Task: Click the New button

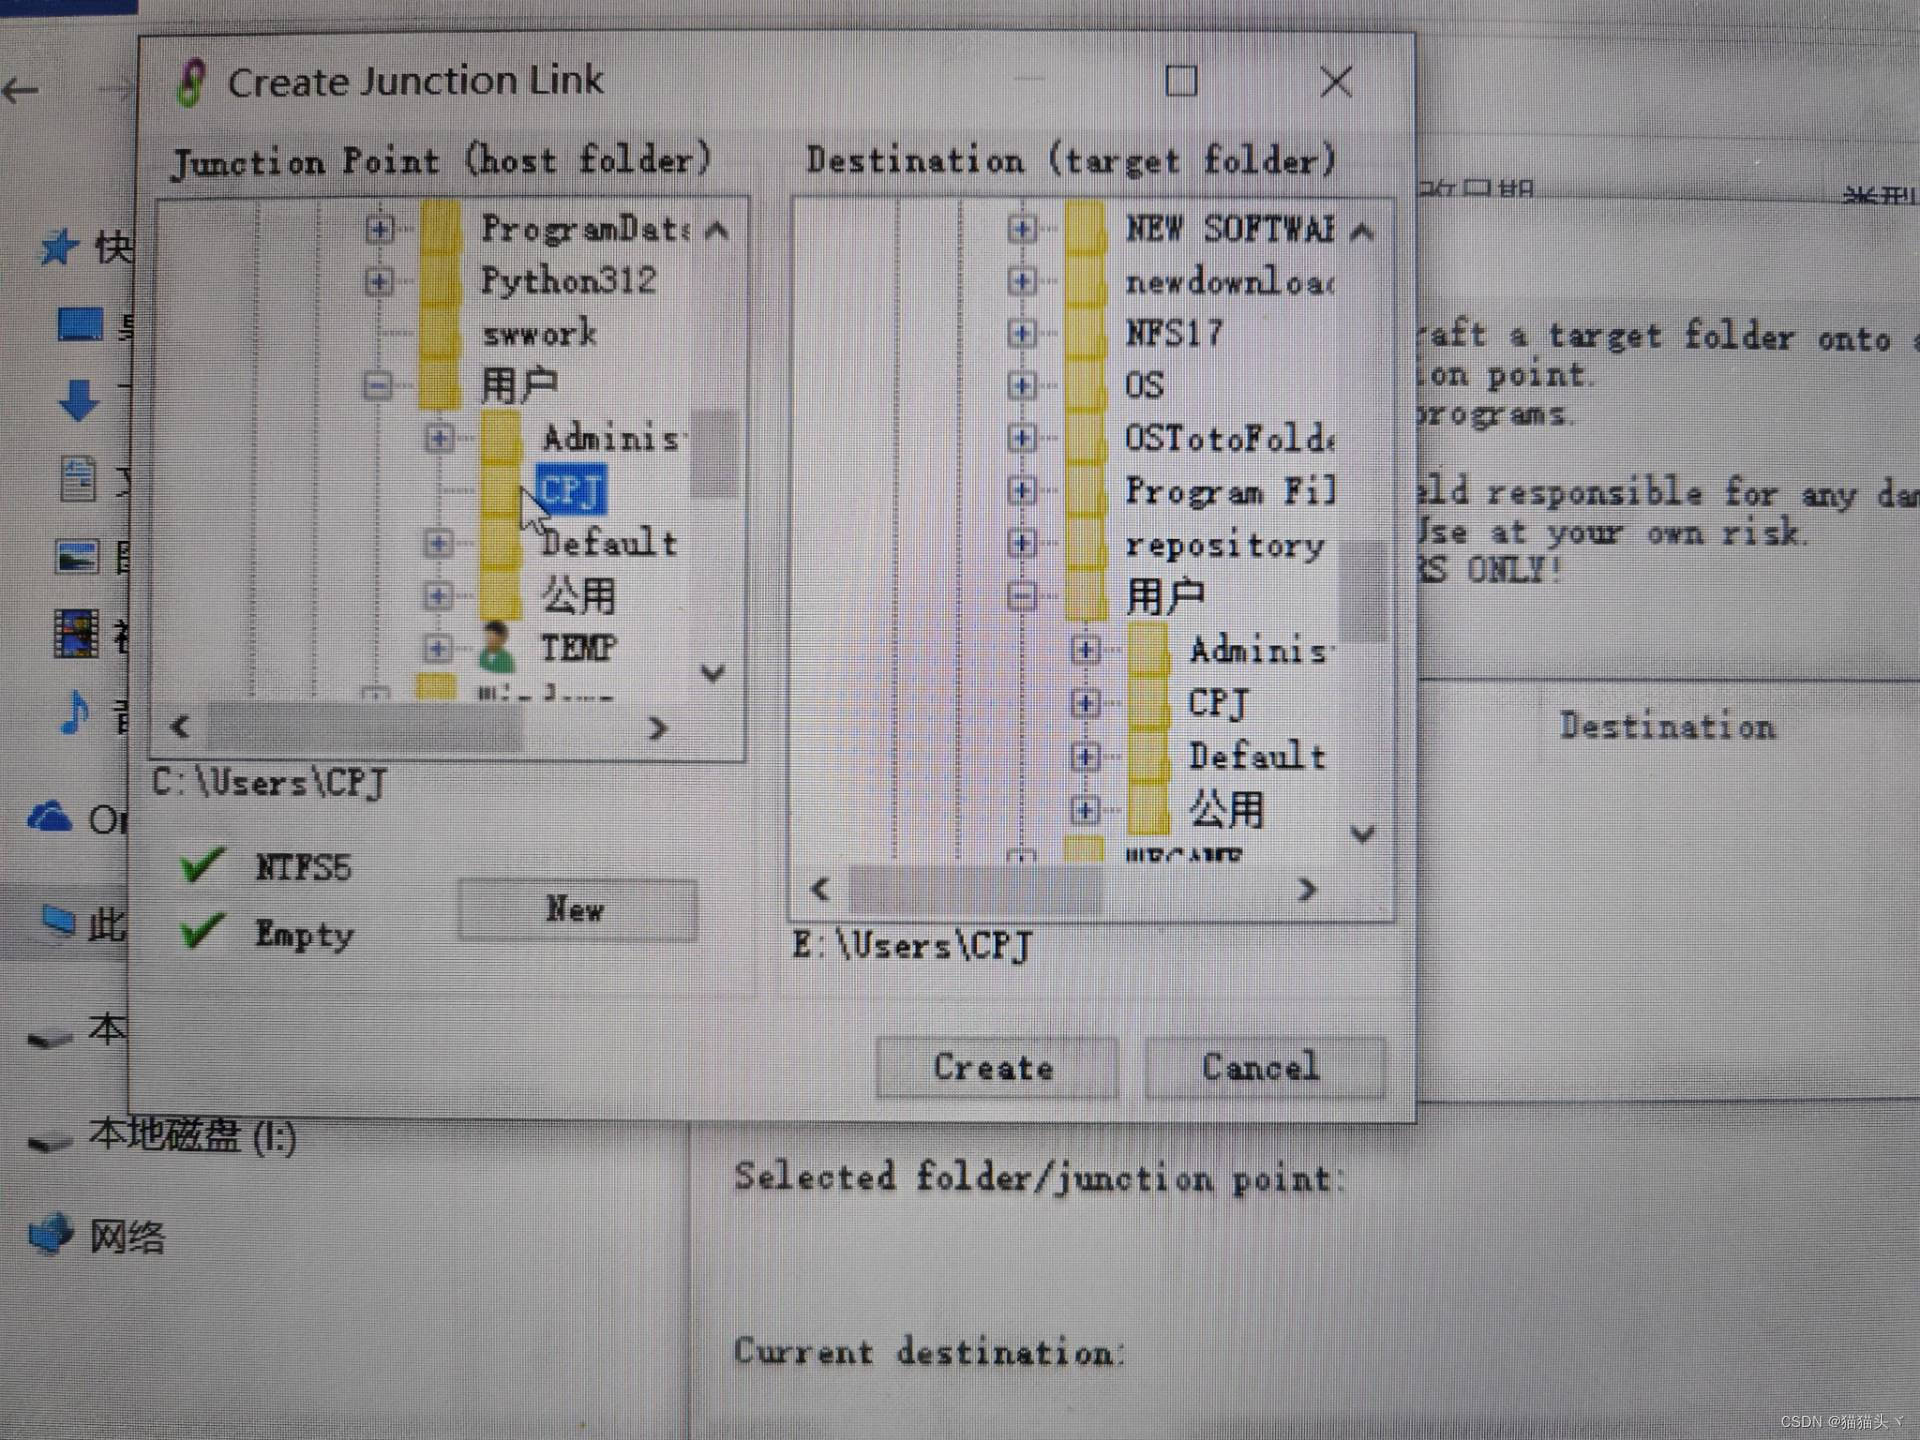Action: 577,909
